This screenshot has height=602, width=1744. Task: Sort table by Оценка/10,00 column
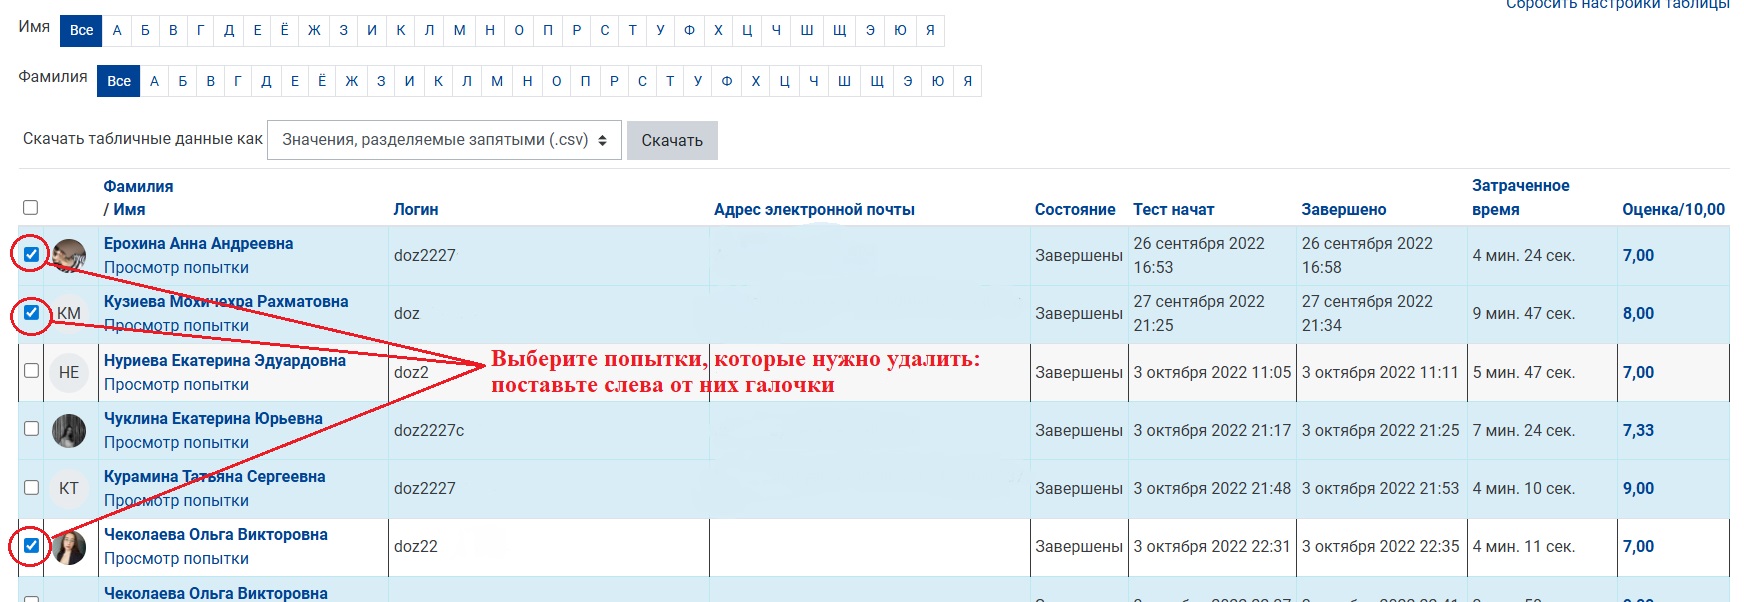[x=1673, y=209]
